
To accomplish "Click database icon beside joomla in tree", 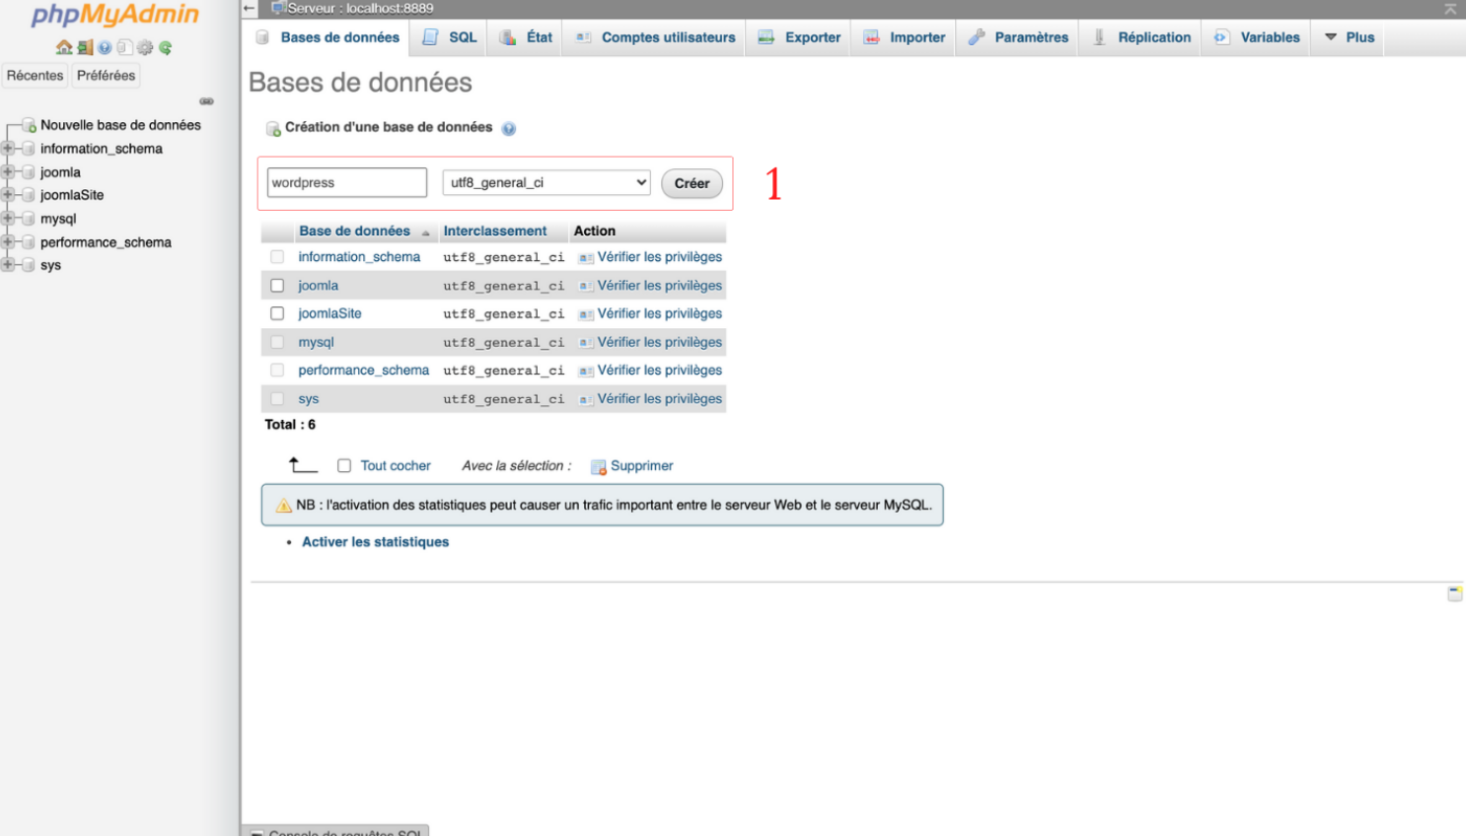I will coord(29,172).
